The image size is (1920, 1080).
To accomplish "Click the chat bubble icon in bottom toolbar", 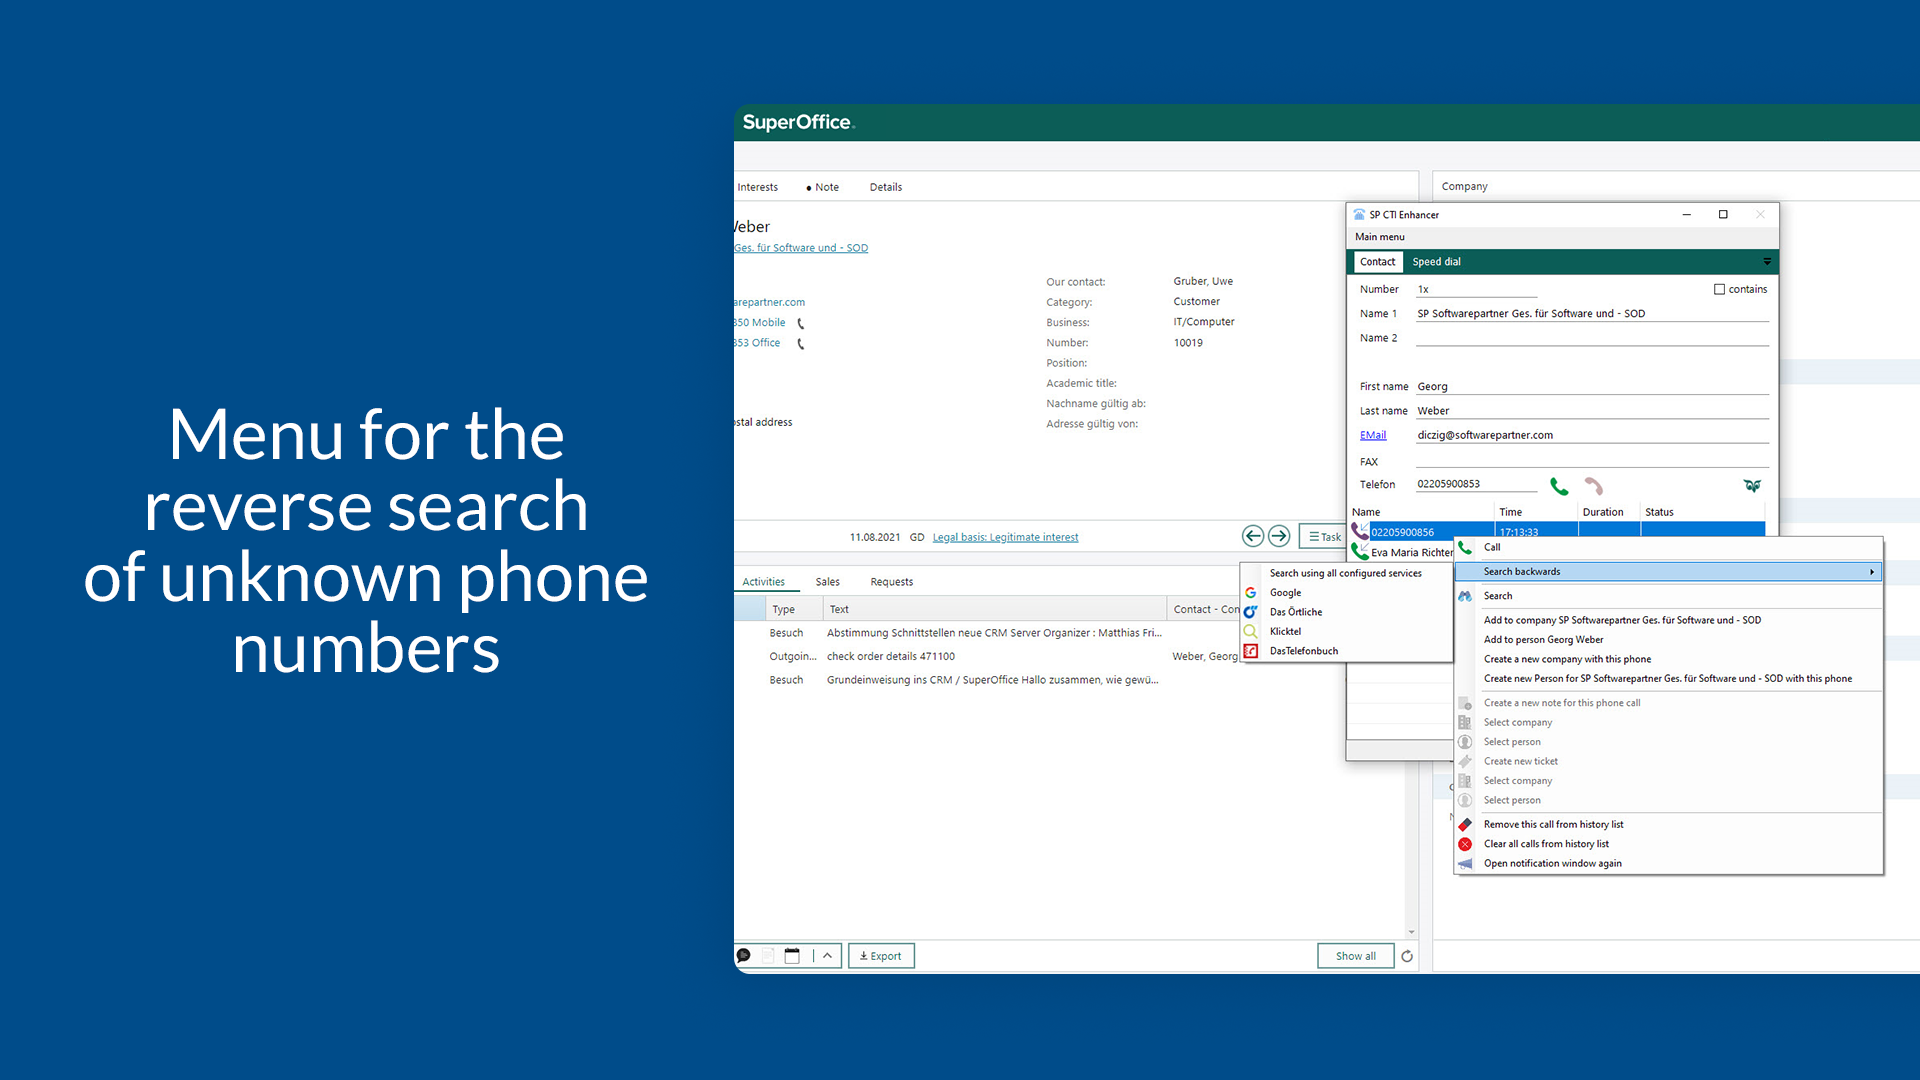I will coord(743,956).
